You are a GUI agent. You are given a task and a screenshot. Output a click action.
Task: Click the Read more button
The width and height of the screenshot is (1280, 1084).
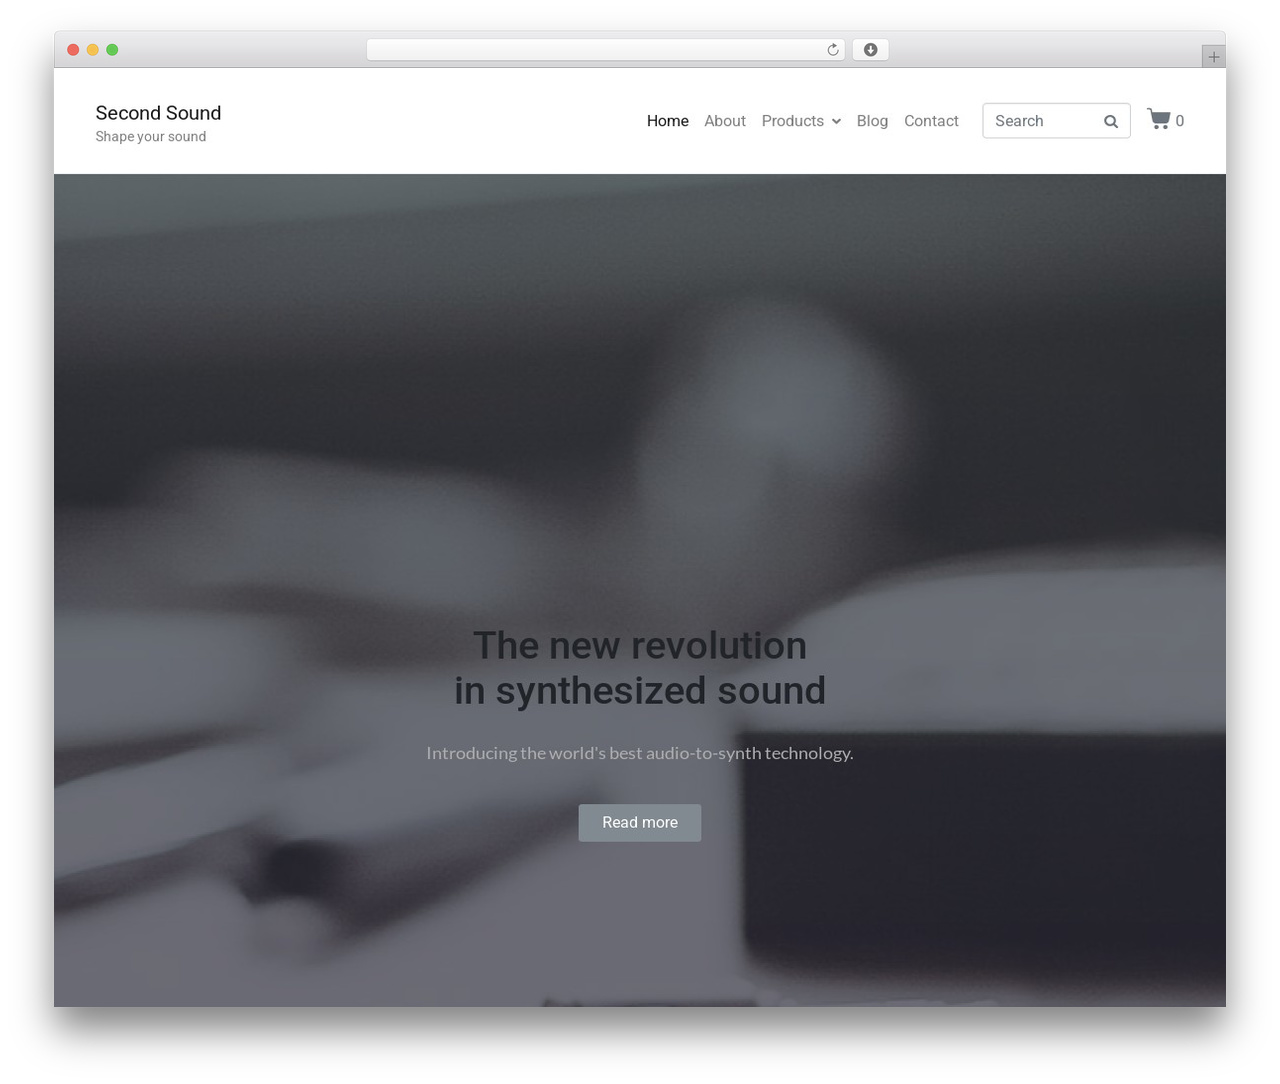[640, 822]
